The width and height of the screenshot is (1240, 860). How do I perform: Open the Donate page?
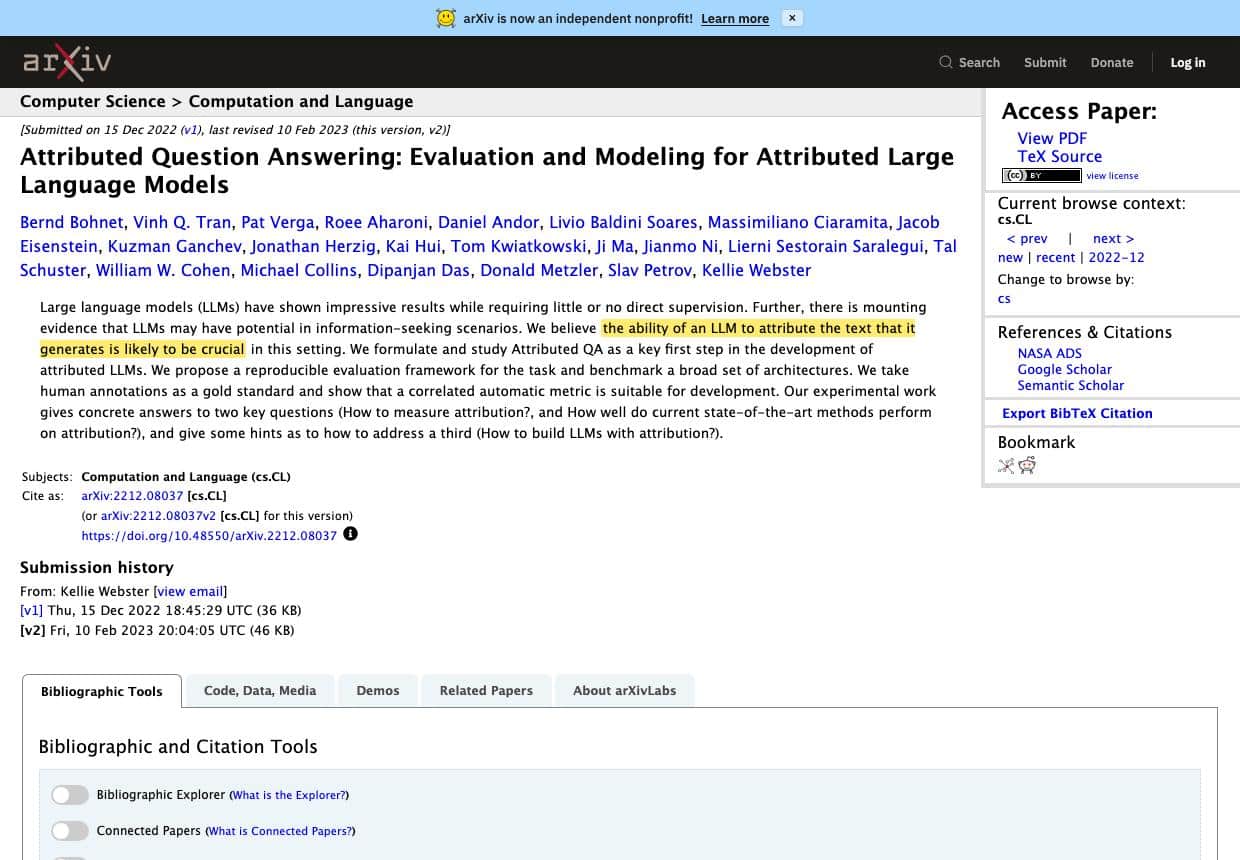coord(1112,62)
